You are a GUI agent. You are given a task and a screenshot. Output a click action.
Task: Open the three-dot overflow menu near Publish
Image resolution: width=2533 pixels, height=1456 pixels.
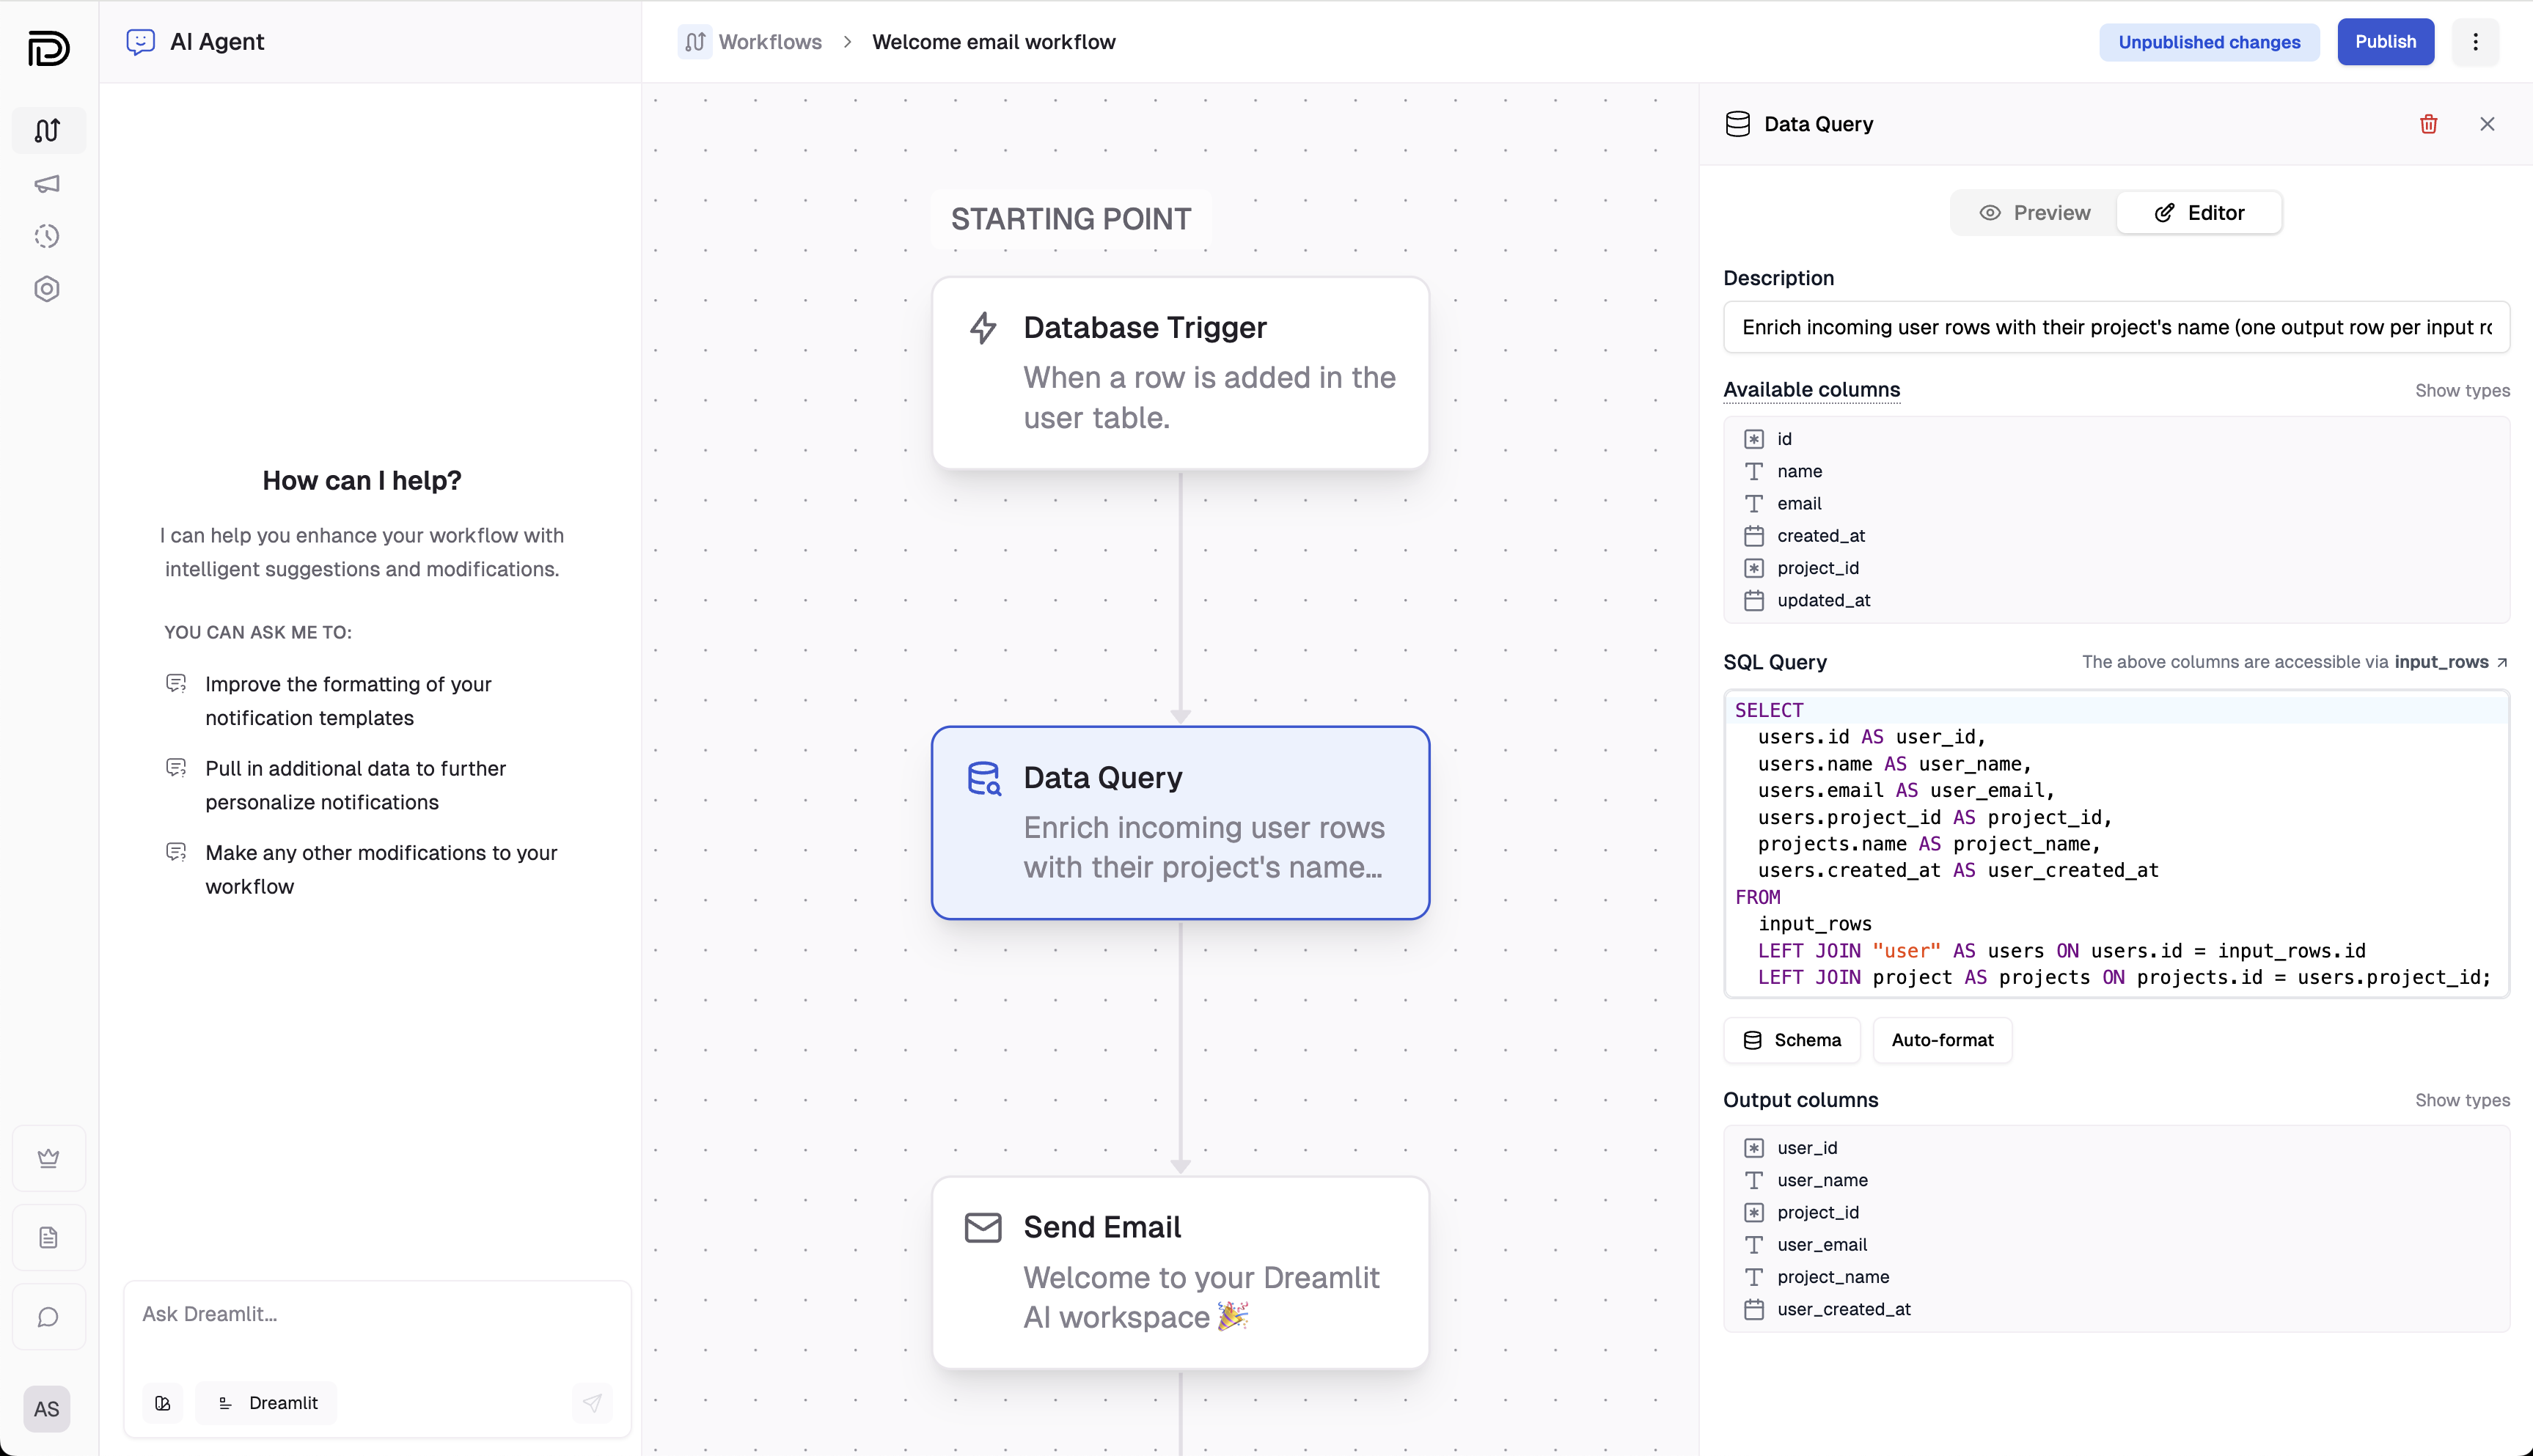coord(2476,42)
